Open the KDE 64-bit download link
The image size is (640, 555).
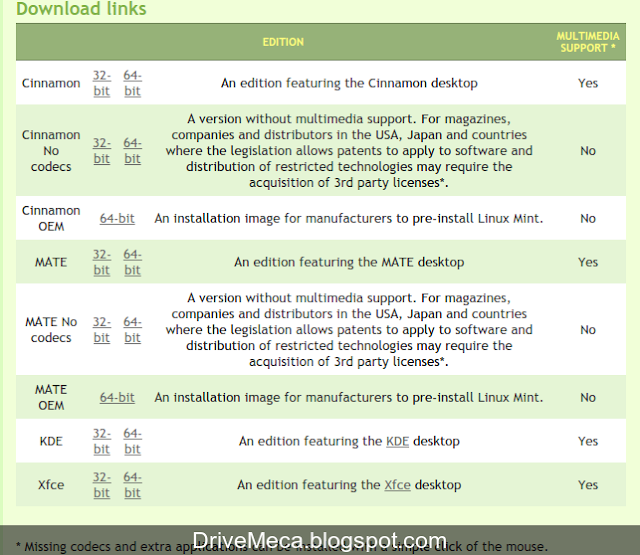click(x=133, y=441)
